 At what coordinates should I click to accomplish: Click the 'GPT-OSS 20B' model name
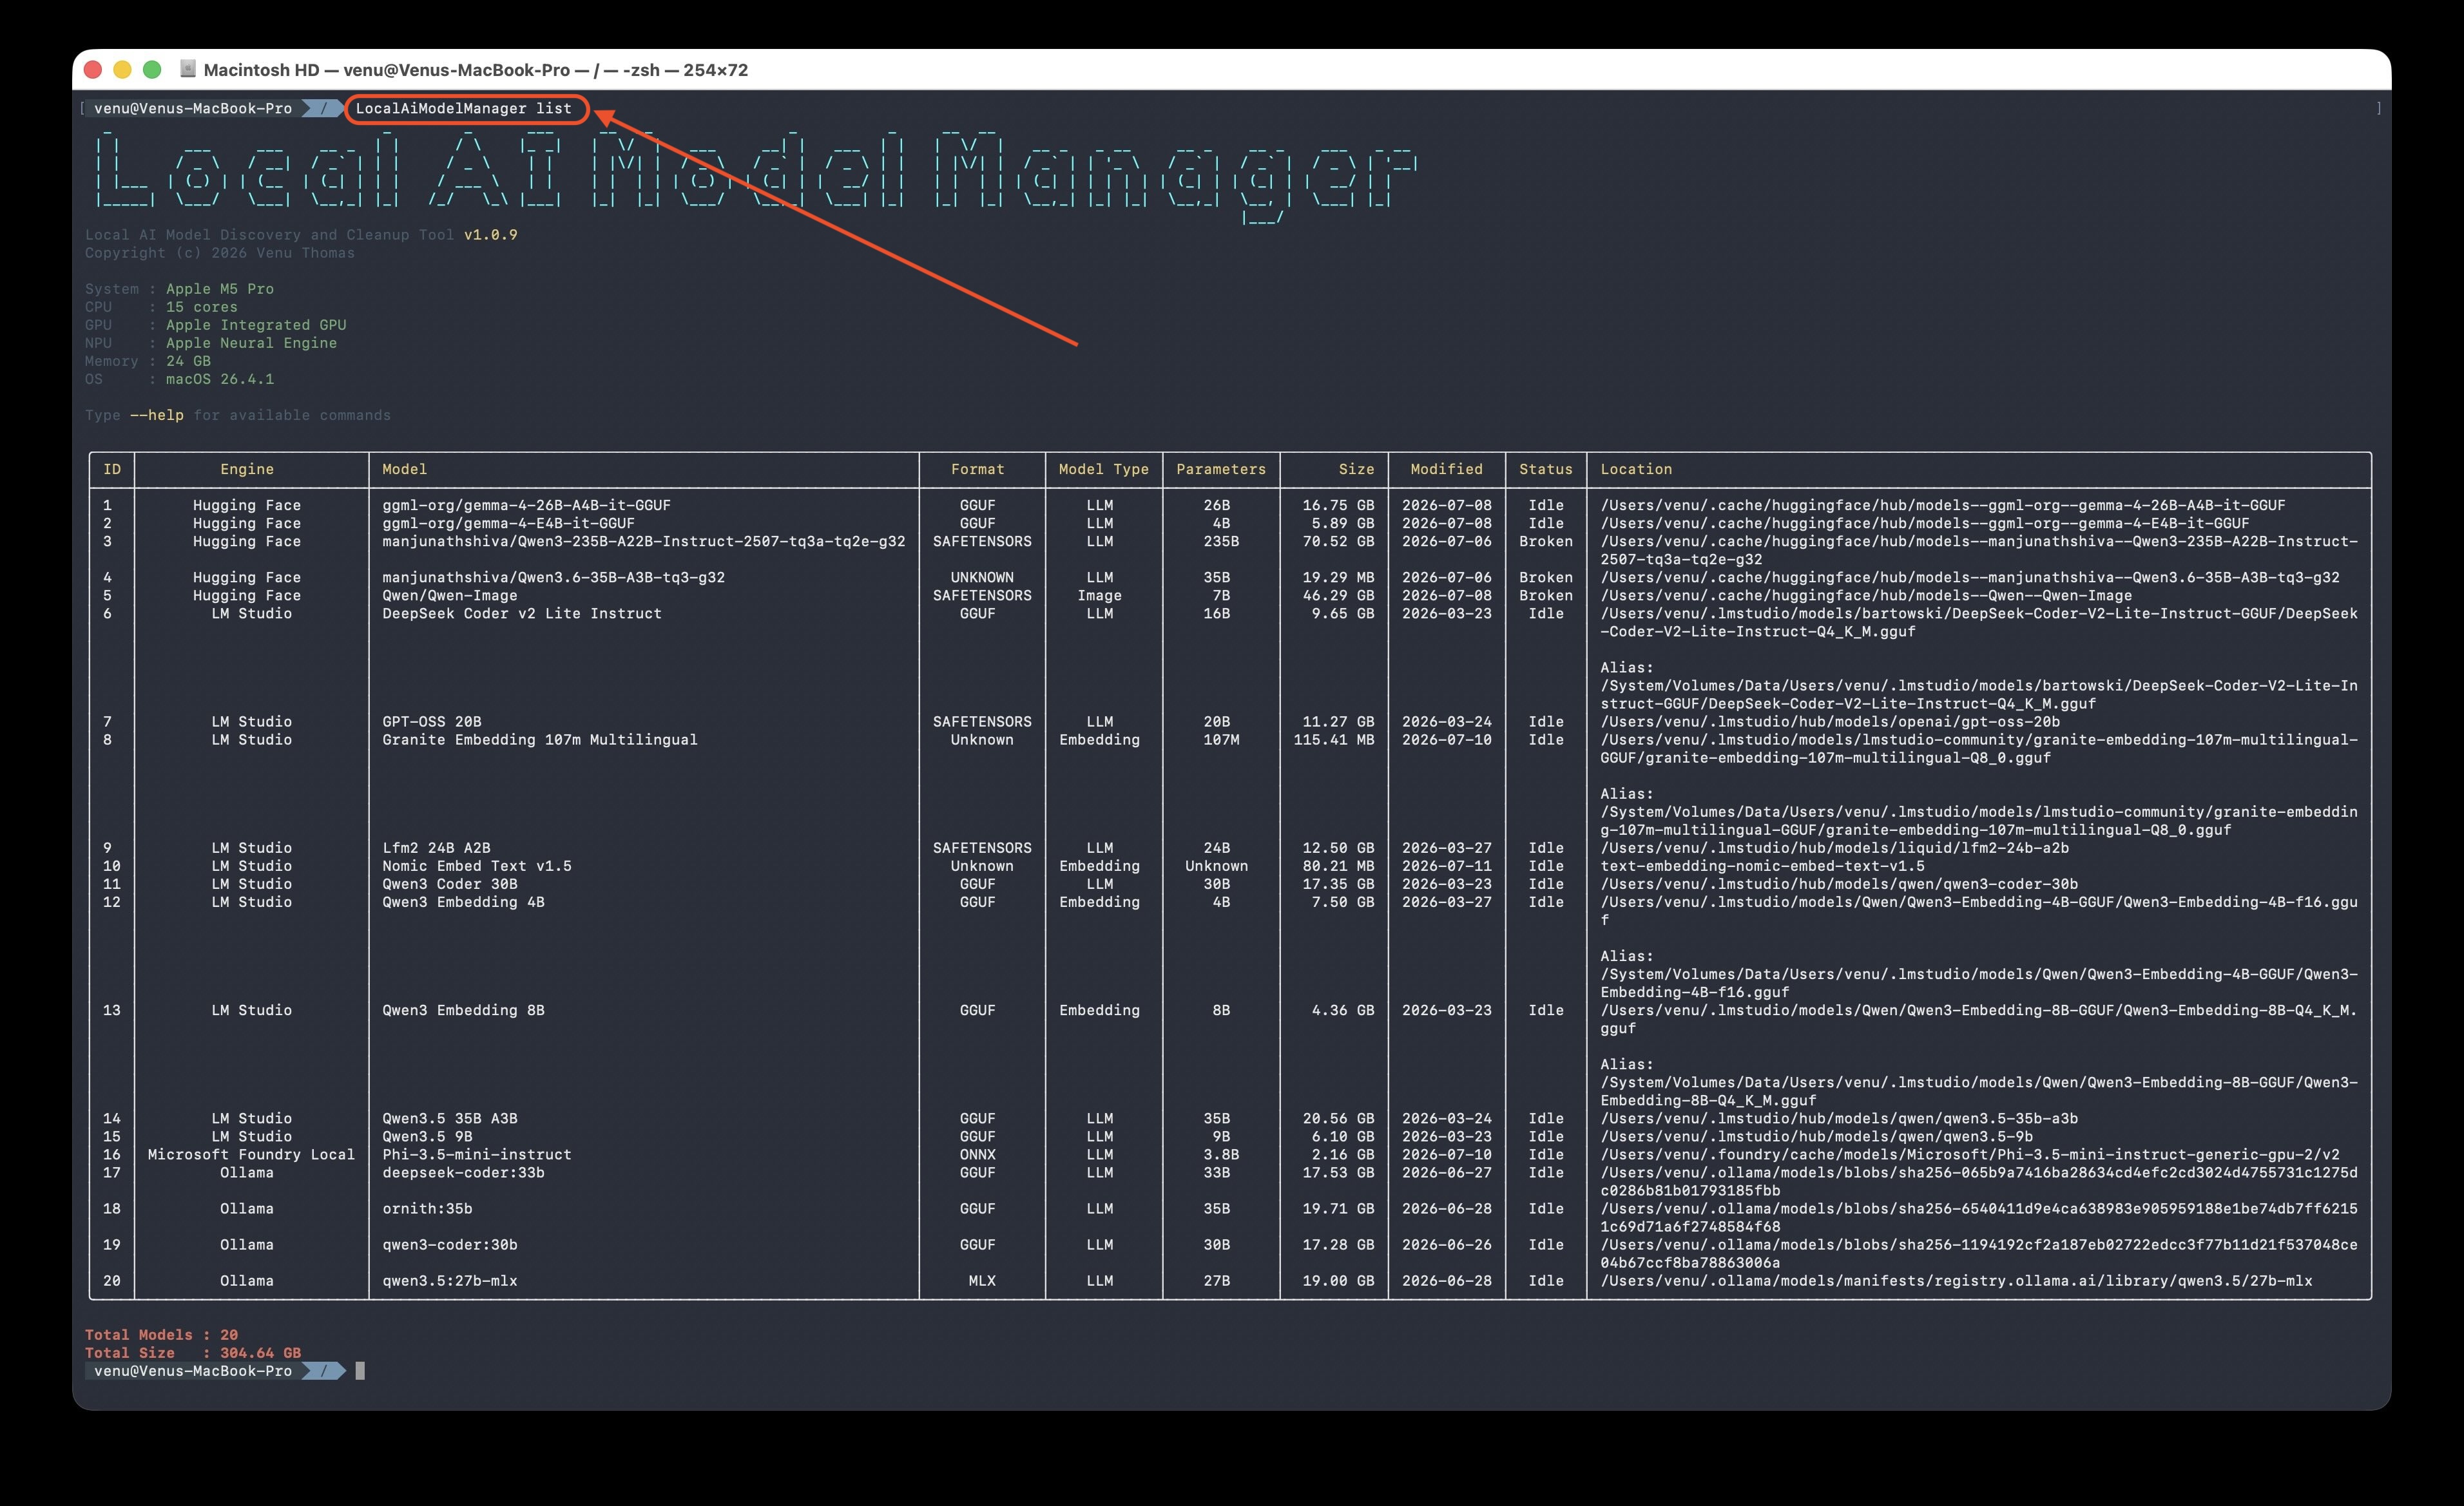(x=432, y=721)
